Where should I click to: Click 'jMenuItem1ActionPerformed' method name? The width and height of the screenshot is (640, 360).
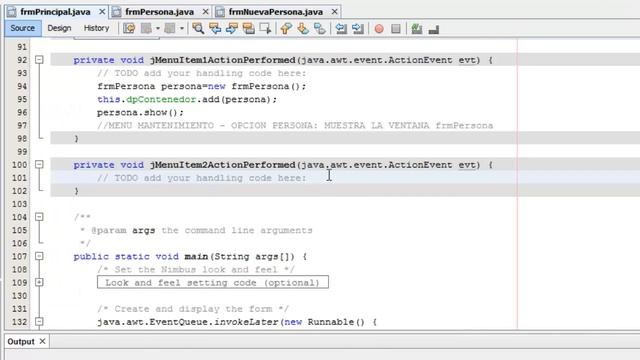pyautogui.click(x=222, y=60)
